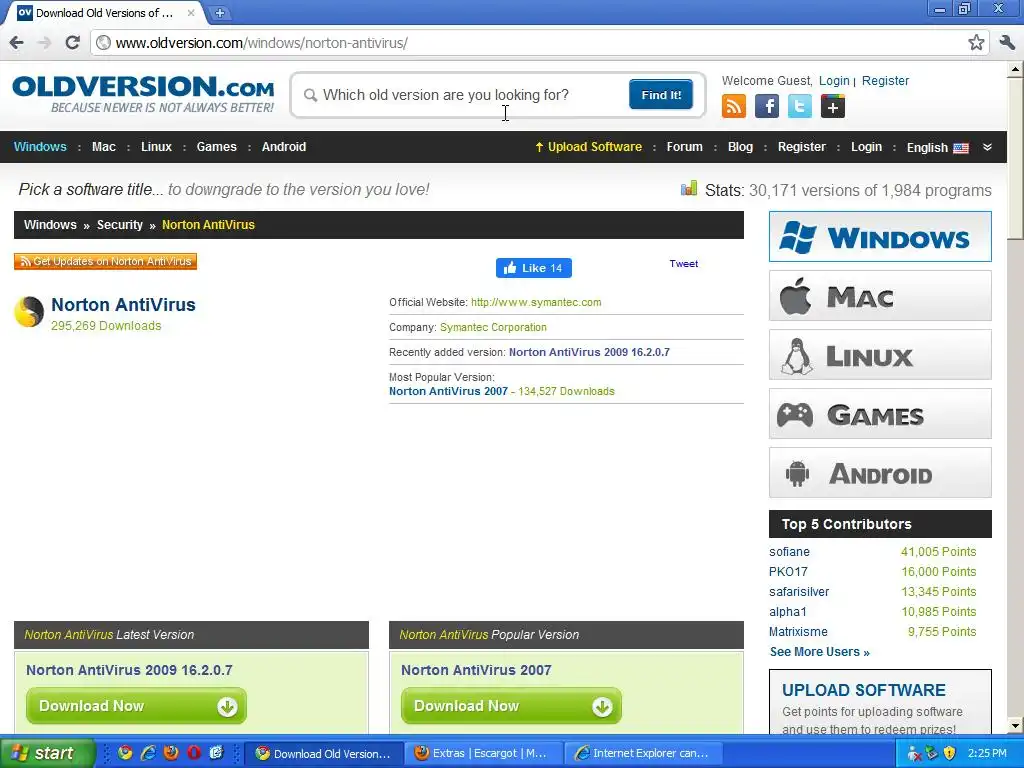Click the security shield tray icon
This screenshot has width=1024, height=768.
pyautogui.click(x=950, y=753)
